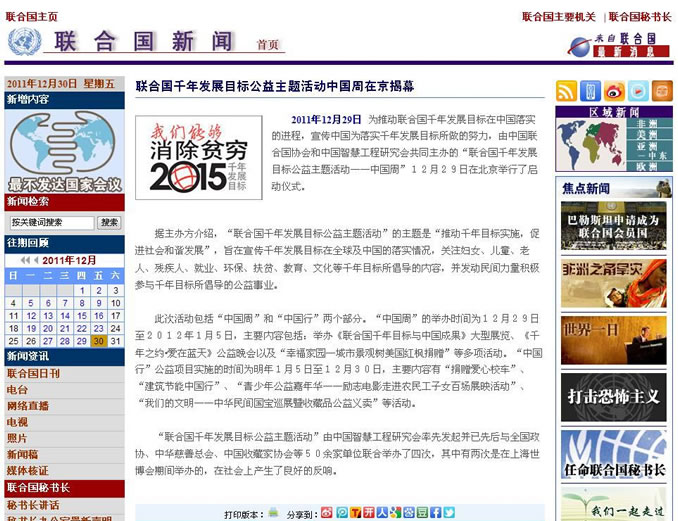Select December 30 in the calendar

pos(98,341)
